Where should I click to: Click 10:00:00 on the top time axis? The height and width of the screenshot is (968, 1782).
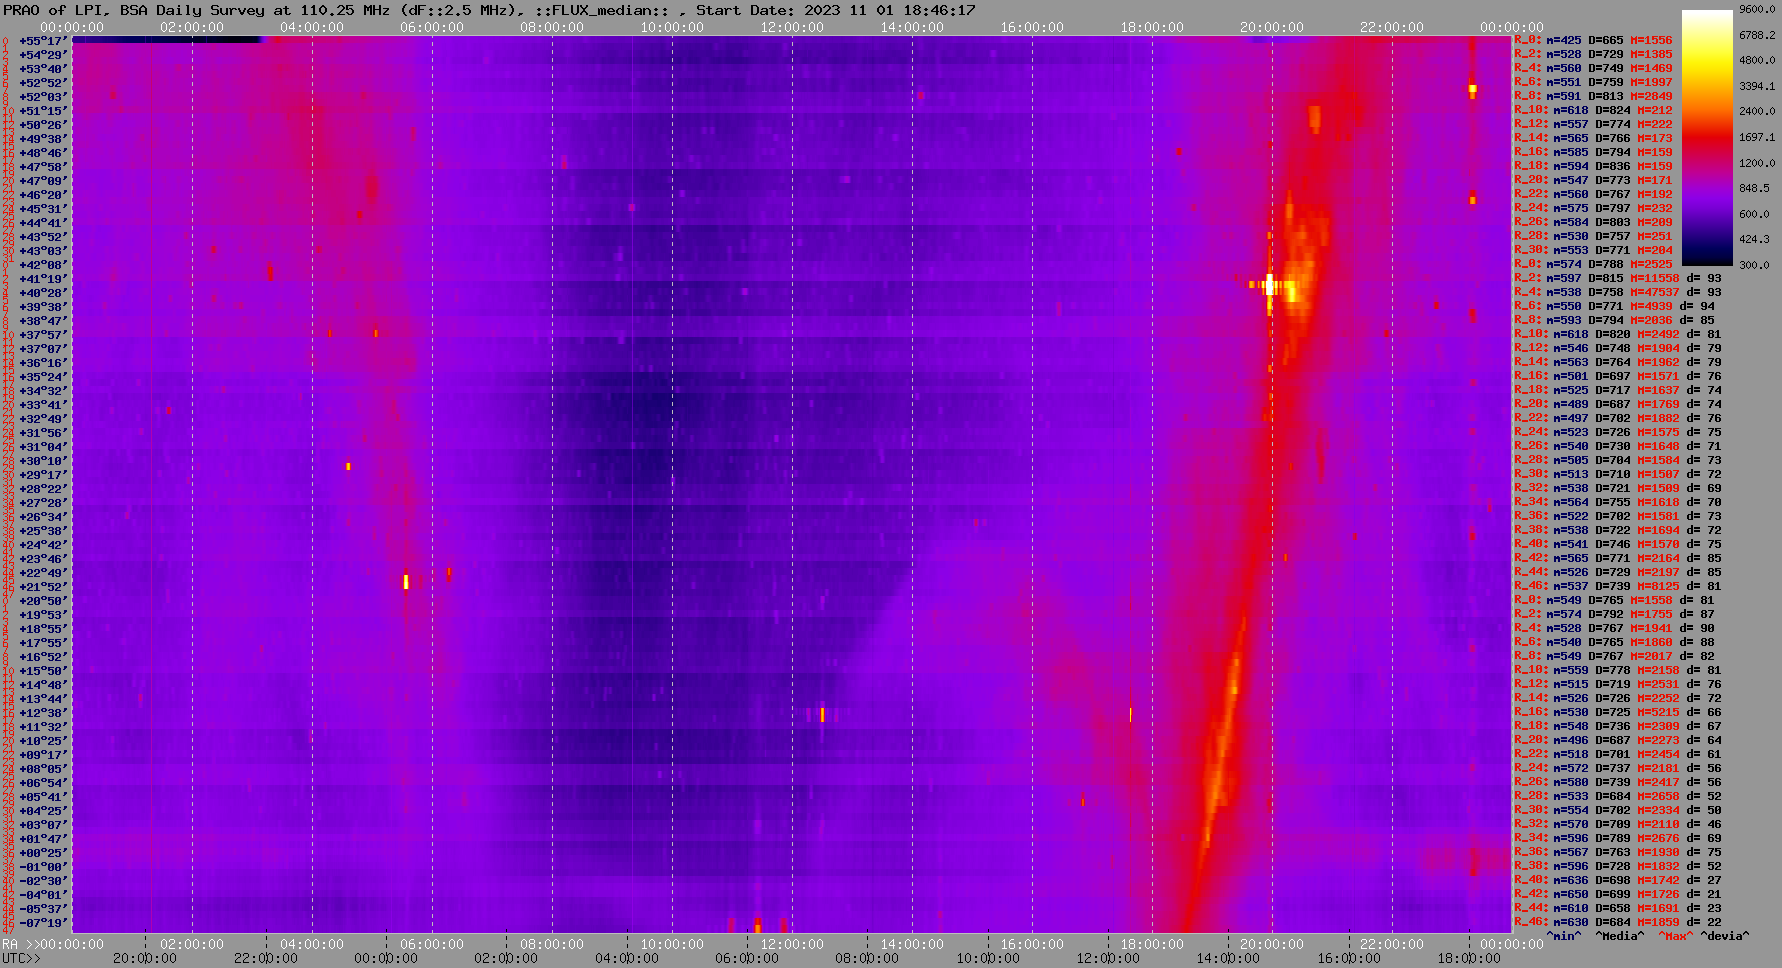pyautogui.click(x=672, y=27)
